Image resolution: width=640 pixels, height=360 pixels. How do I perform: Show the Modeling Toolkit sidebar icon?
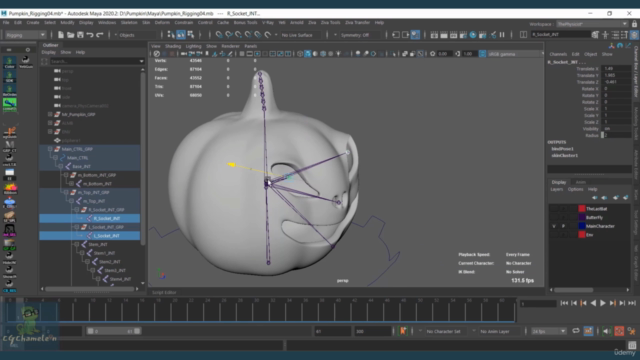coord(596,35)
